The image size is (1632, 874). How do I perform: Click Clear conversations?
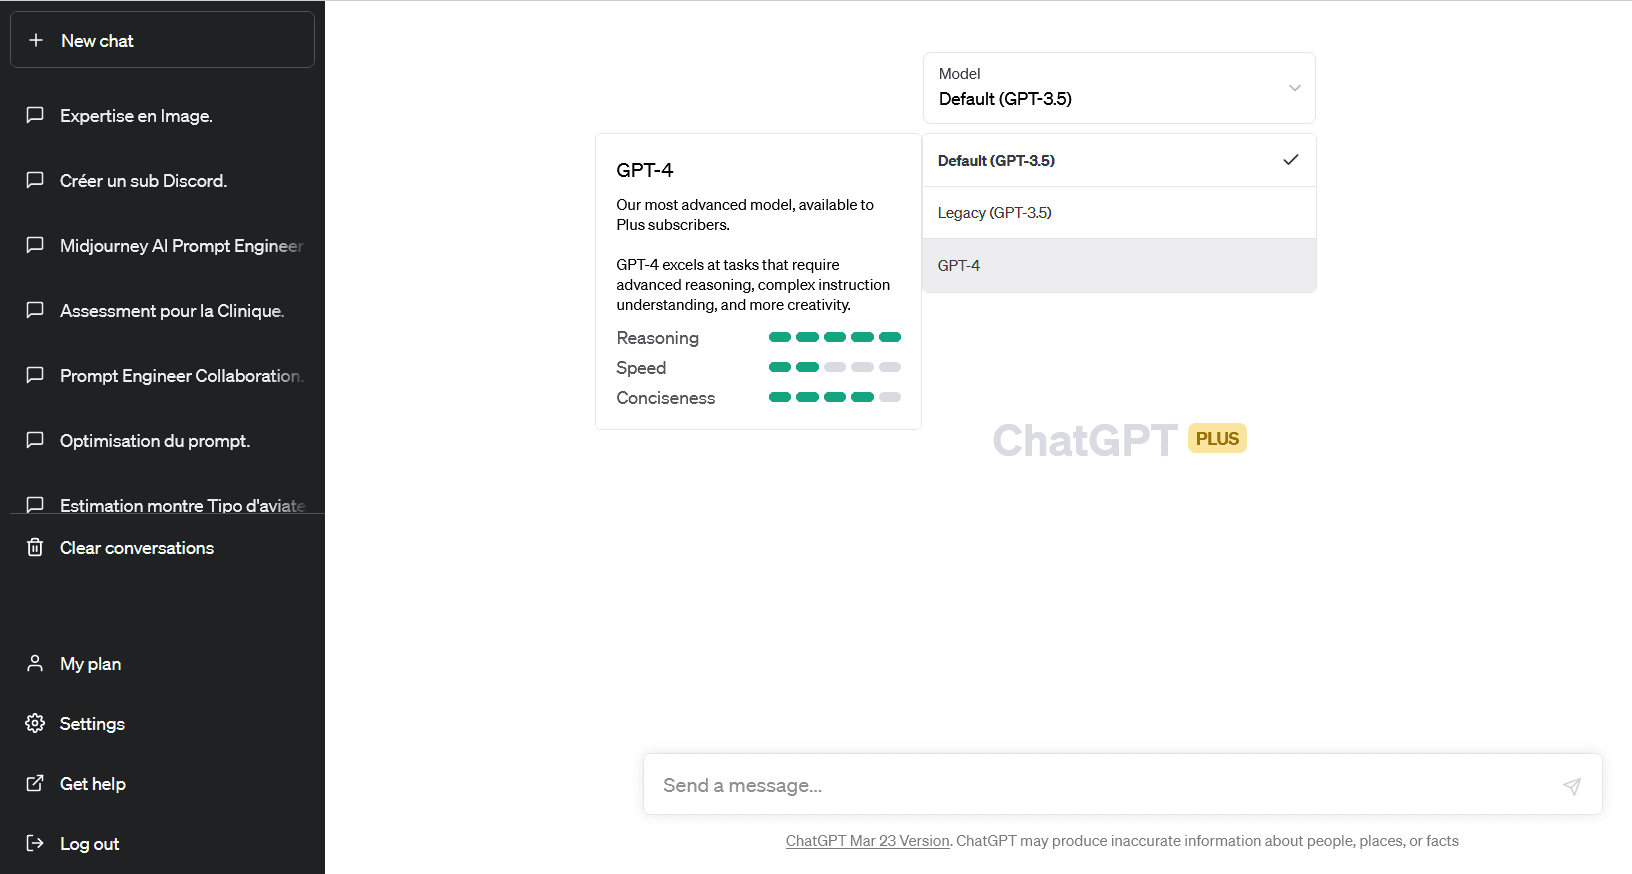pos(162,547)
